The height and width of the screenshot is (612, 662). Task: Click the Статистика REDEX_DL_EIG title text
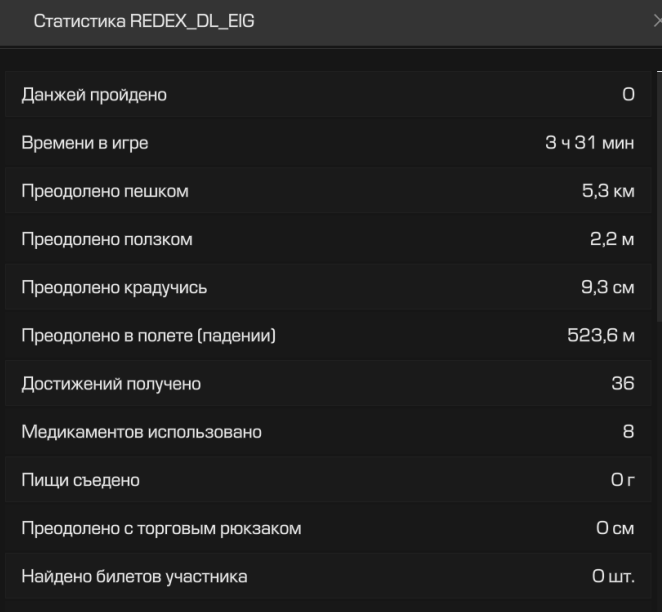click(x=144, y=21)
